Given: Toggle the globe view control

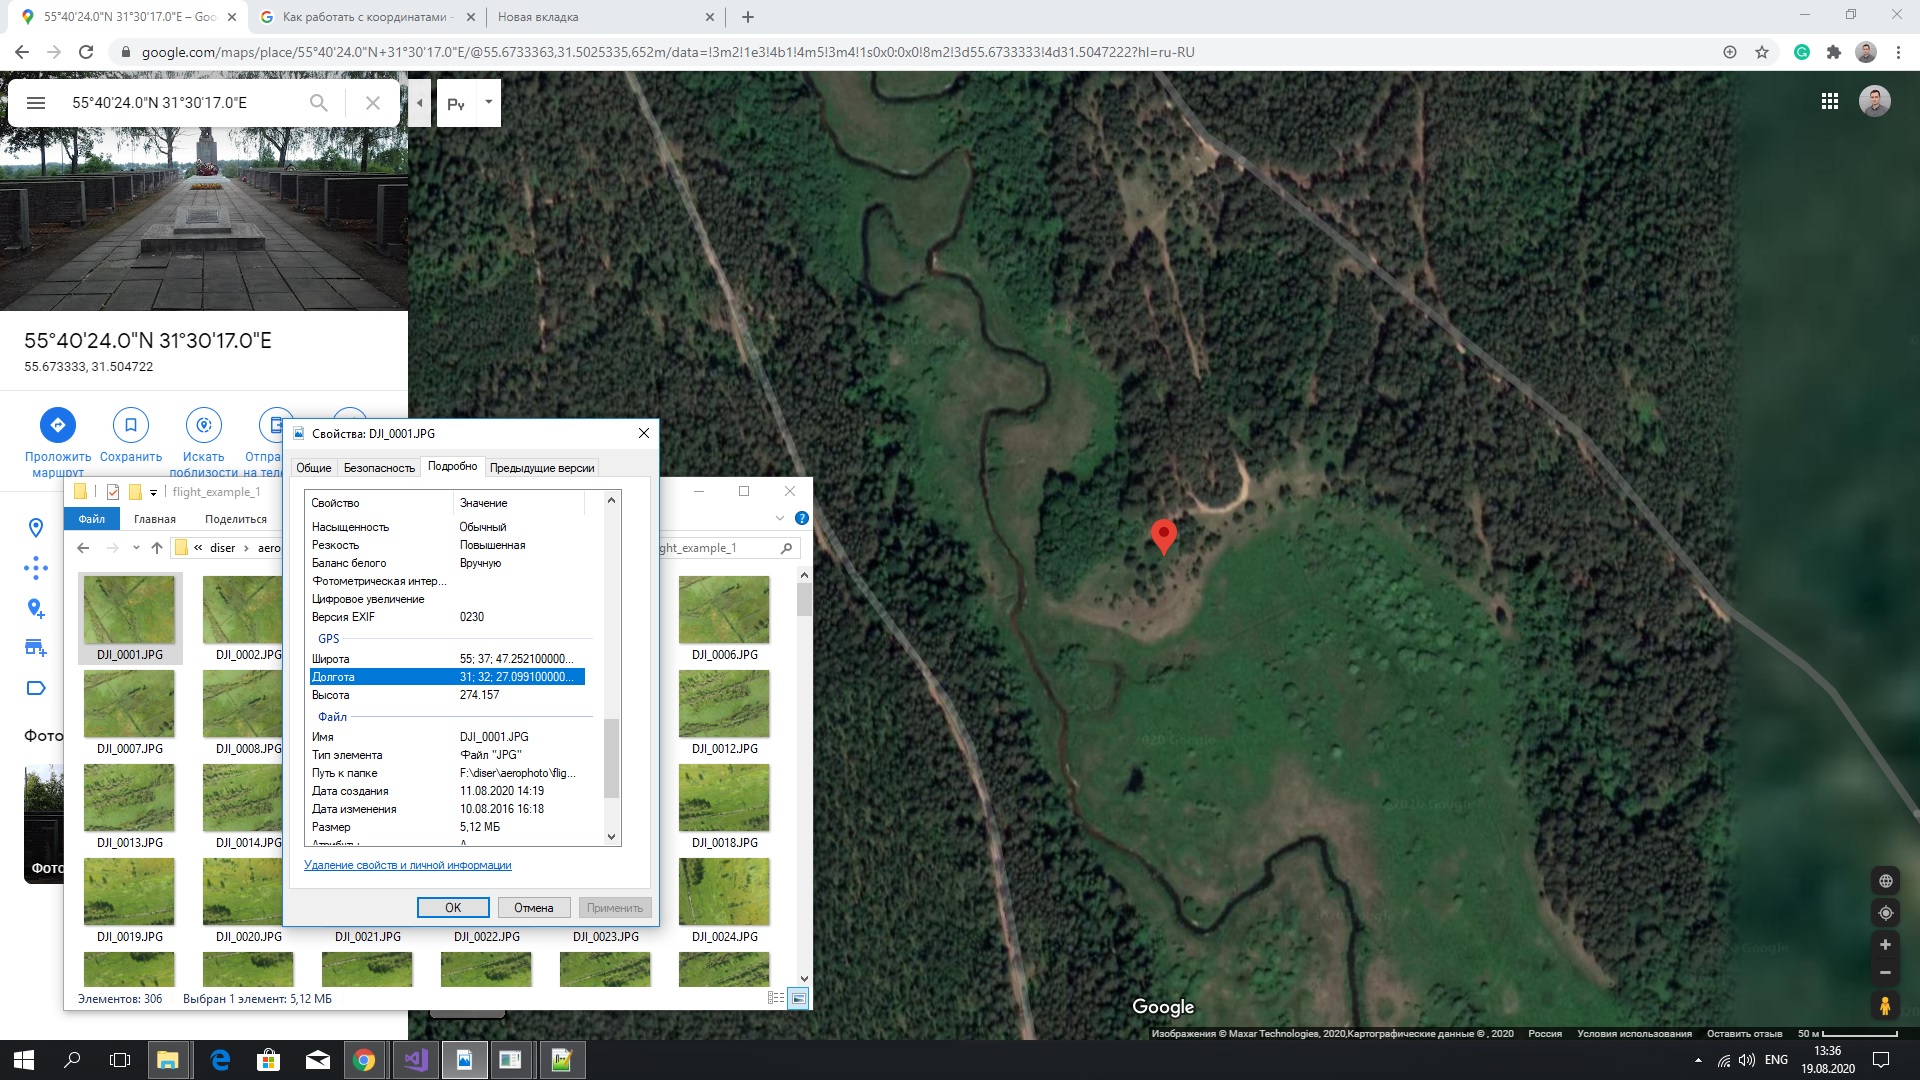Looking at the screenshot, I should (1885, 881).
